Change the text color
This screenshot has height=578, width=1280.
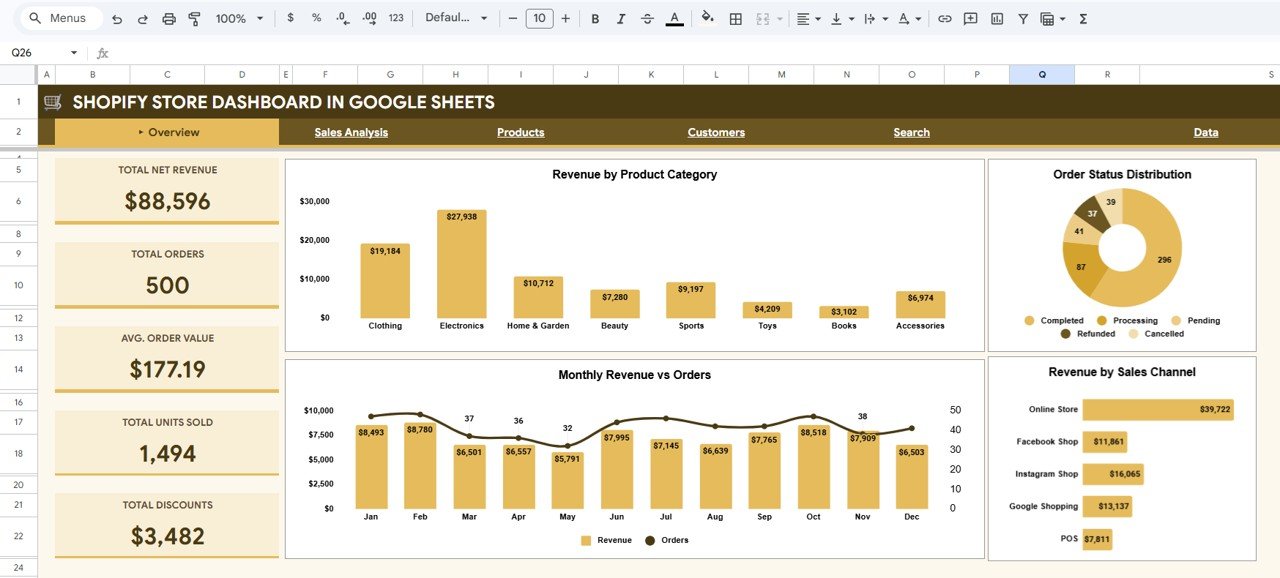coord(673,18)
